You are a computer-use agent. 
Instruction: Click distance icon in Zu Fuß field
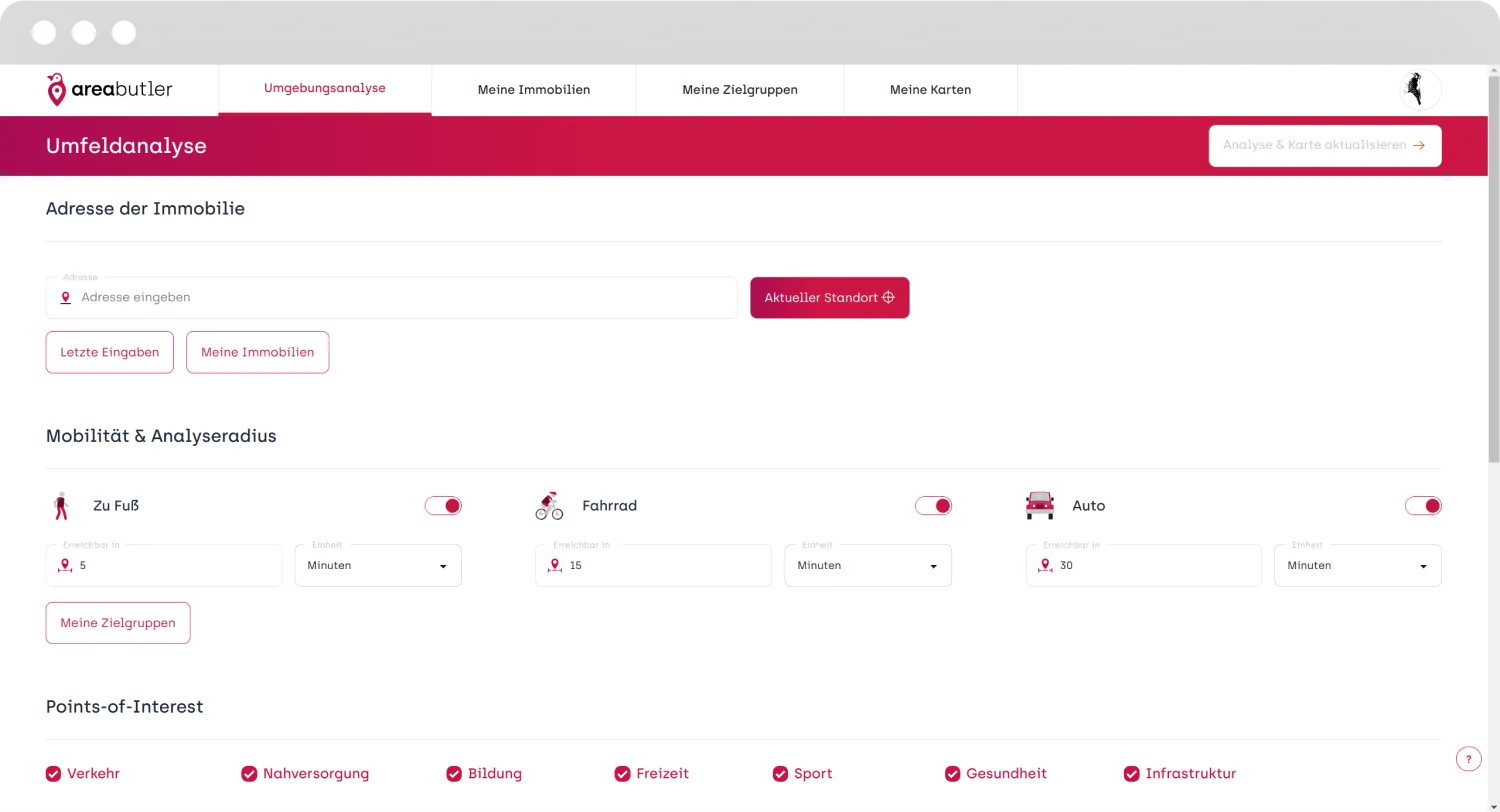pyautogui.click(x=66, y=566)
